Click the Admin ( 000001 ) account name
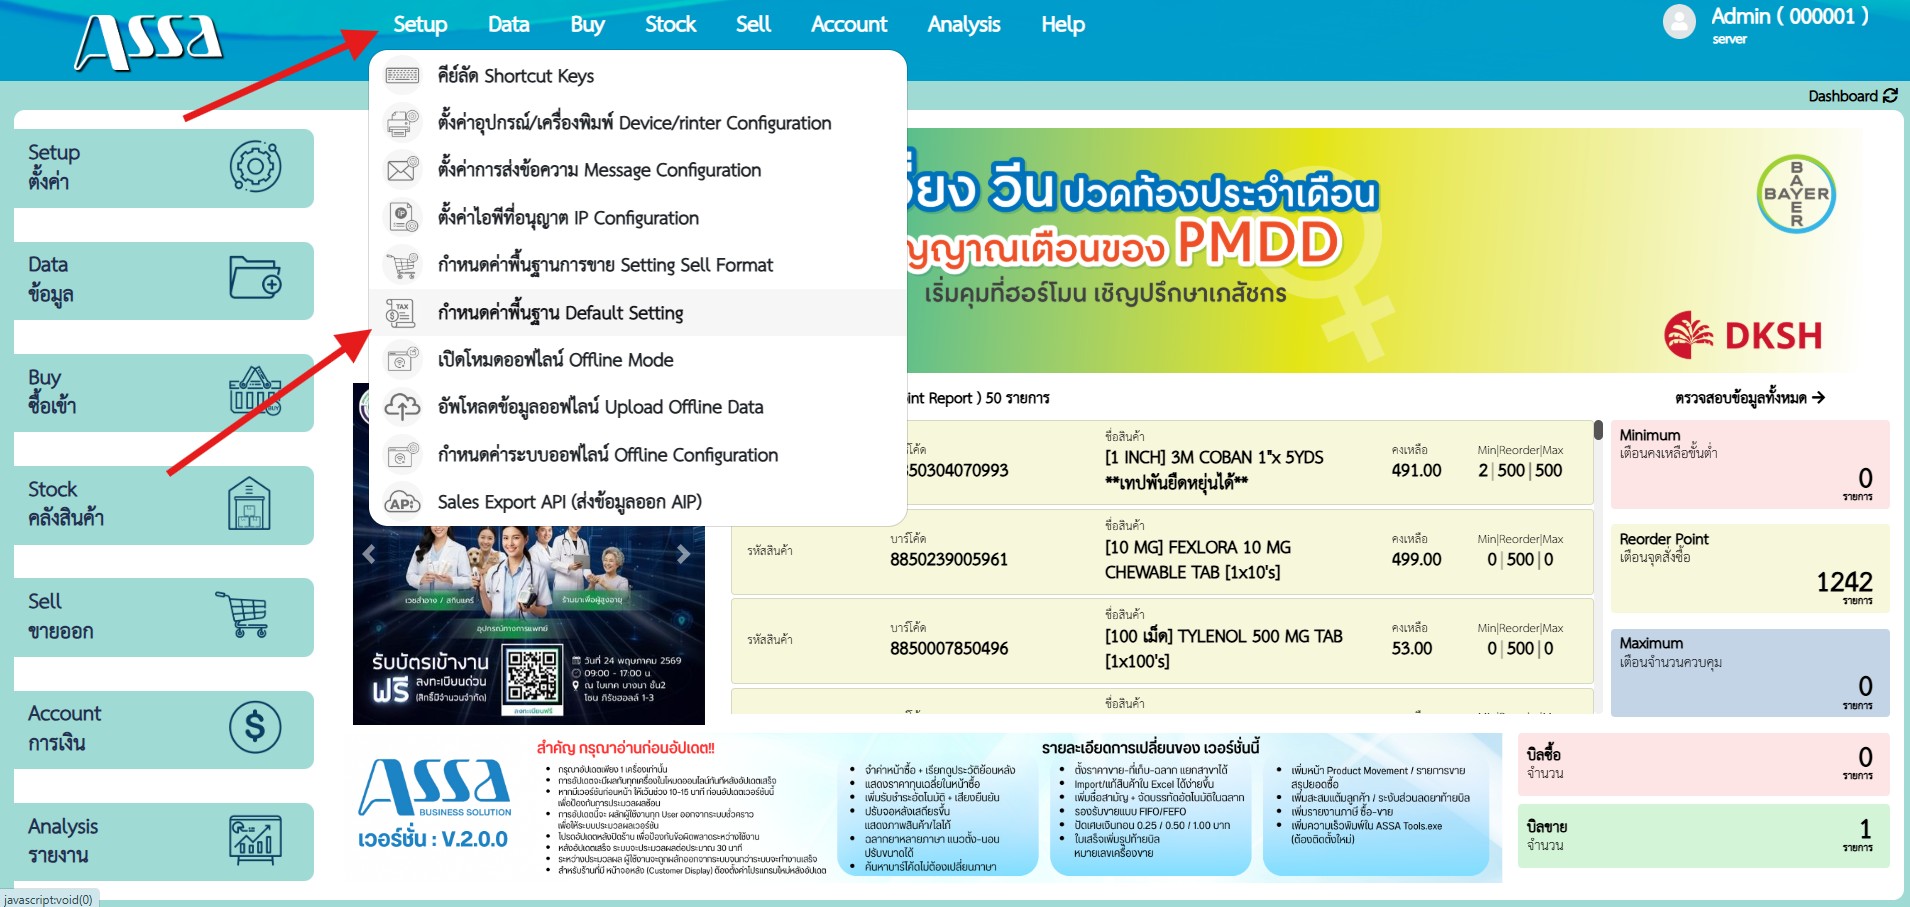 (x=1789, y=16)
